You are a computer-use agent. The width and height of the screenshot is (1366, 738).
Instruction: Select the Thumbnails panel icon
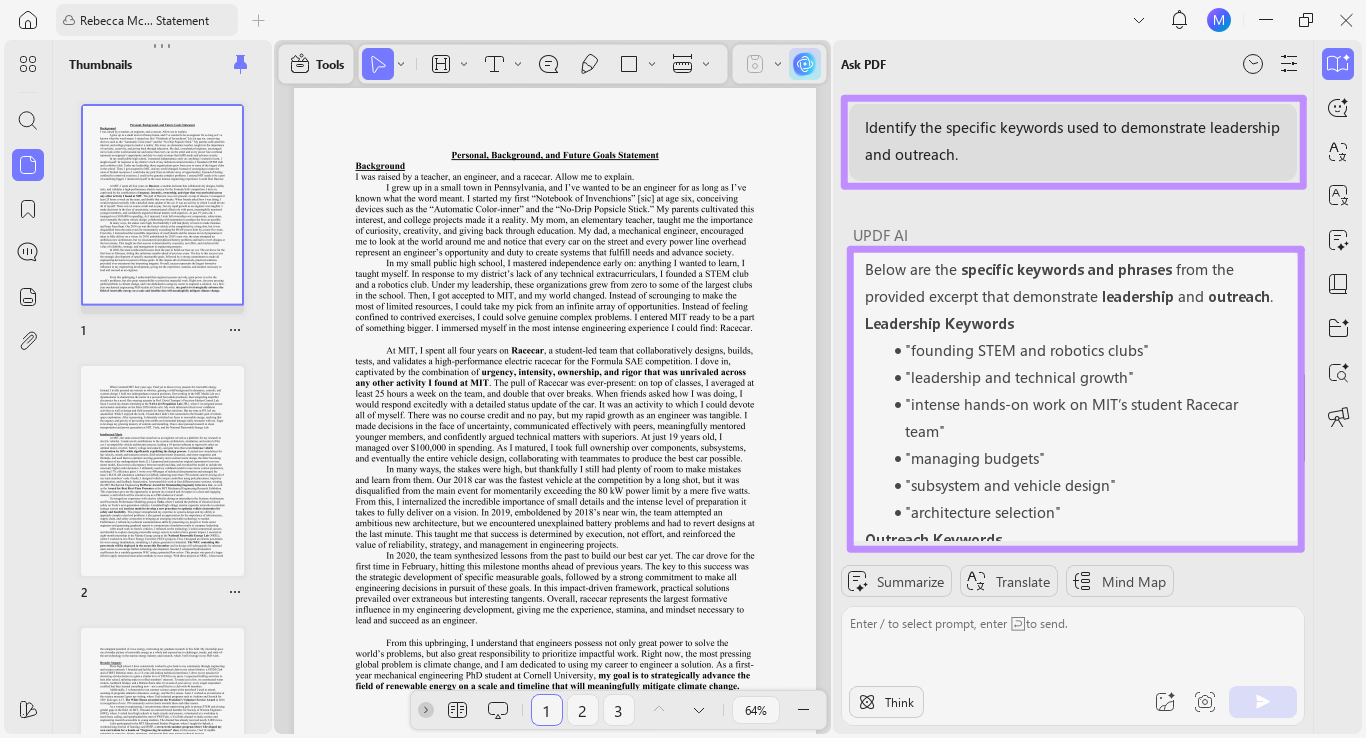[x=28, y=165]
